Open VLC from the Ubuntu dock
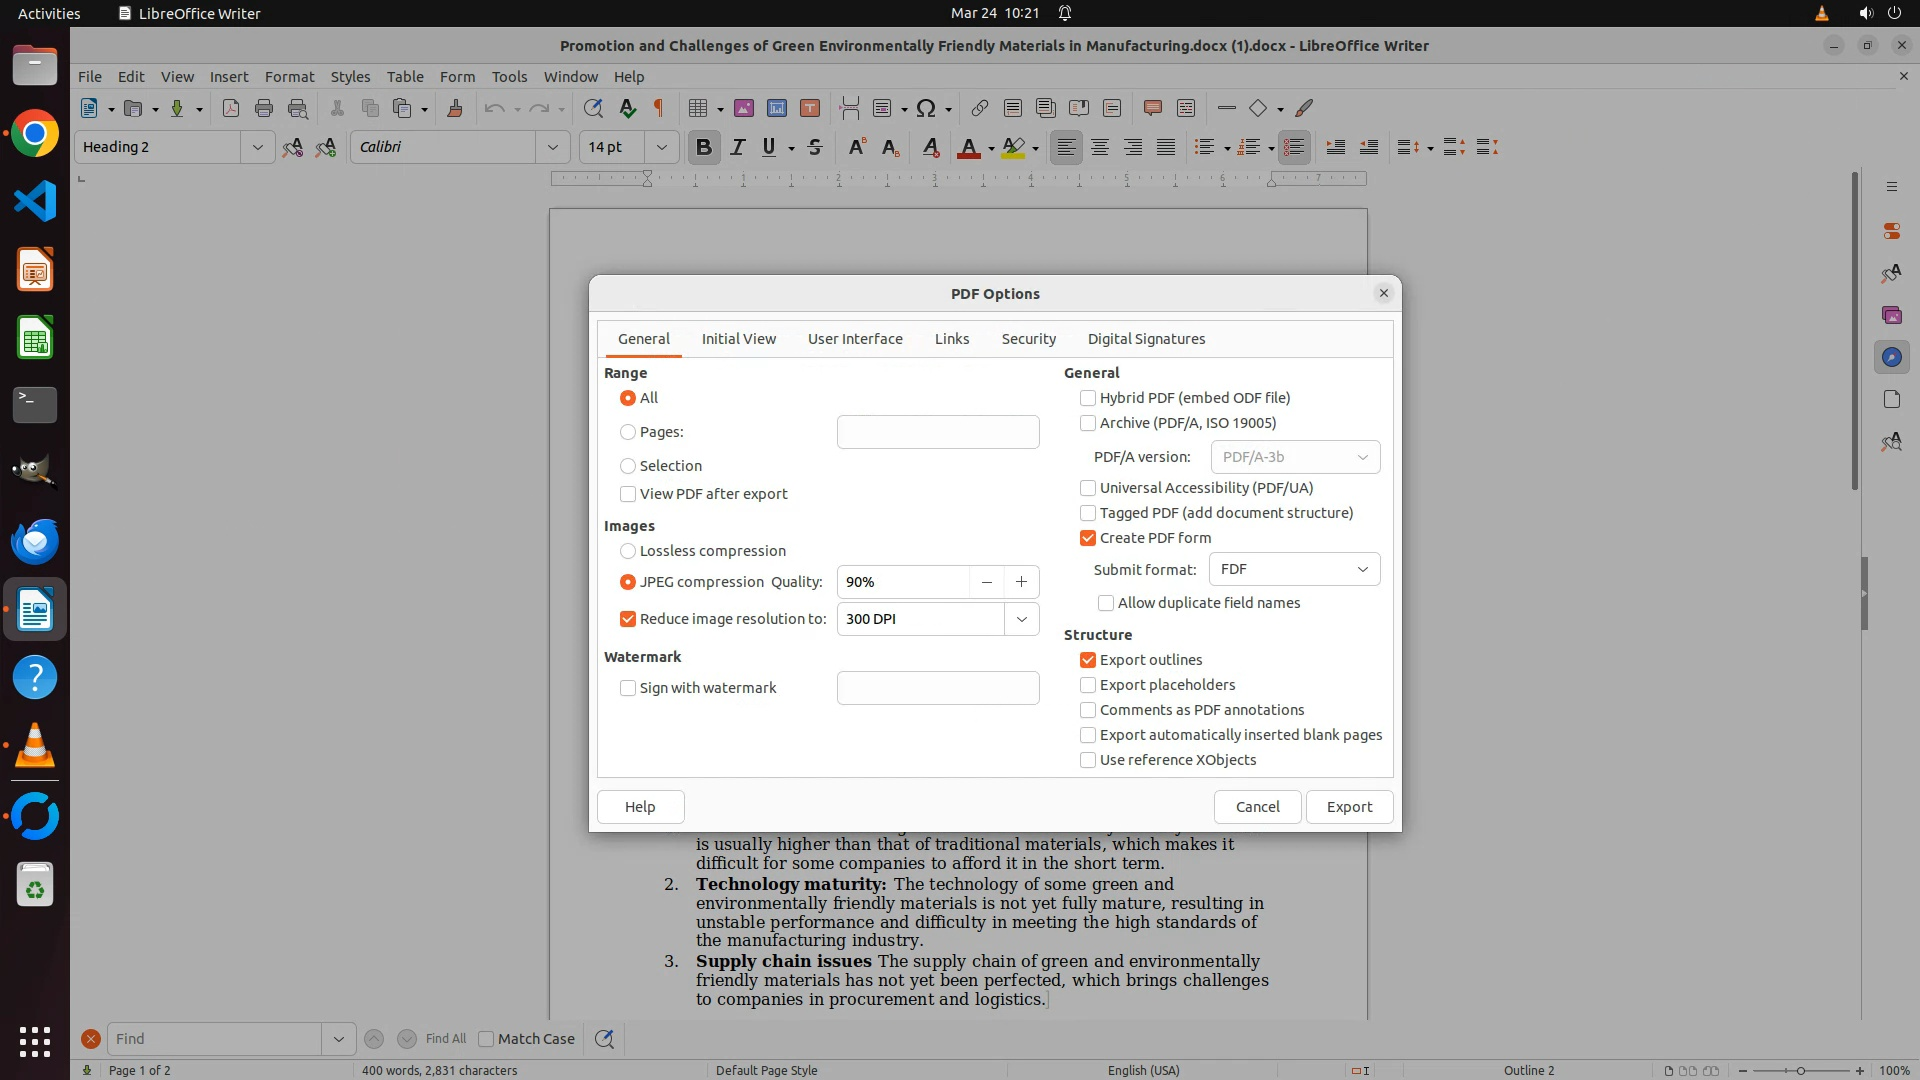Viewport: 1920px width, 1080px height. (x=35, y=746)
